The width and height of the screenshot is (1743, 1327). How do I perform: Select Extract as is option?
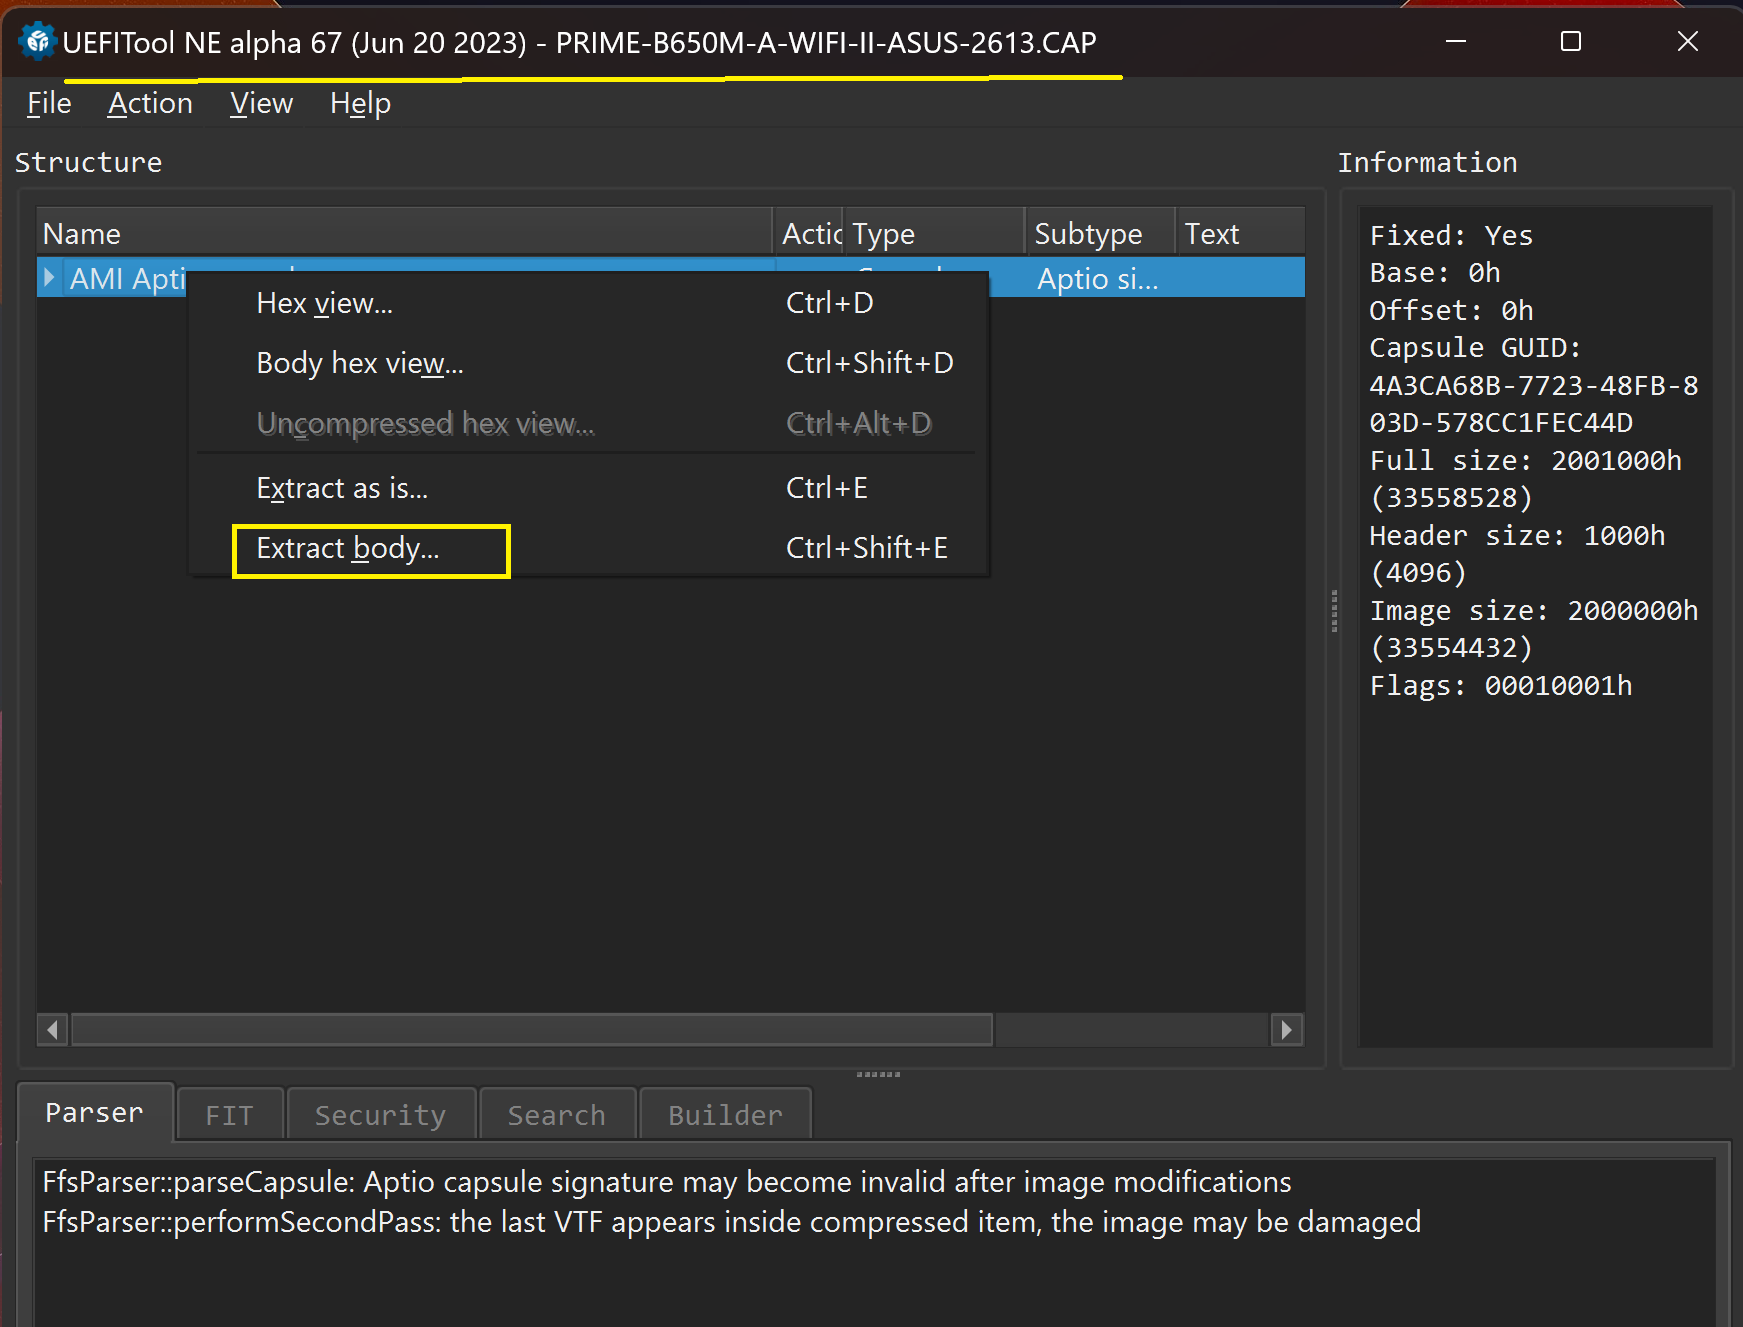(x=342, y=488)
